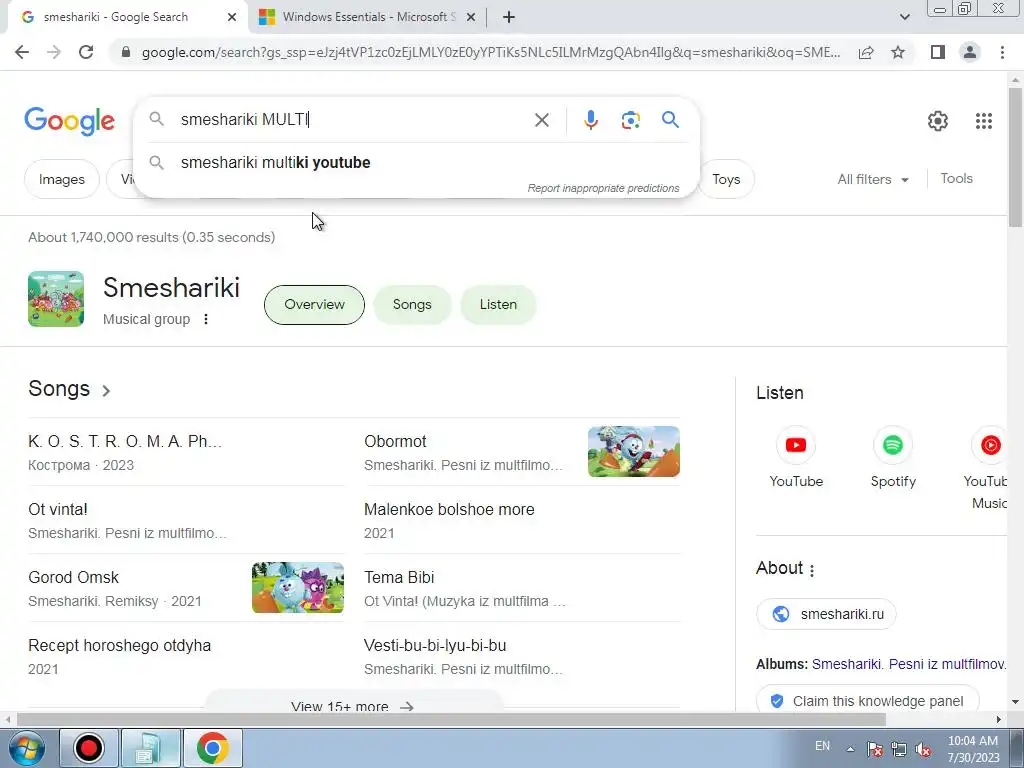The width and height of the screenshot is (1024, 768).
Task: Open the Chrome three-dot menu
Action: click(1002, 52)
